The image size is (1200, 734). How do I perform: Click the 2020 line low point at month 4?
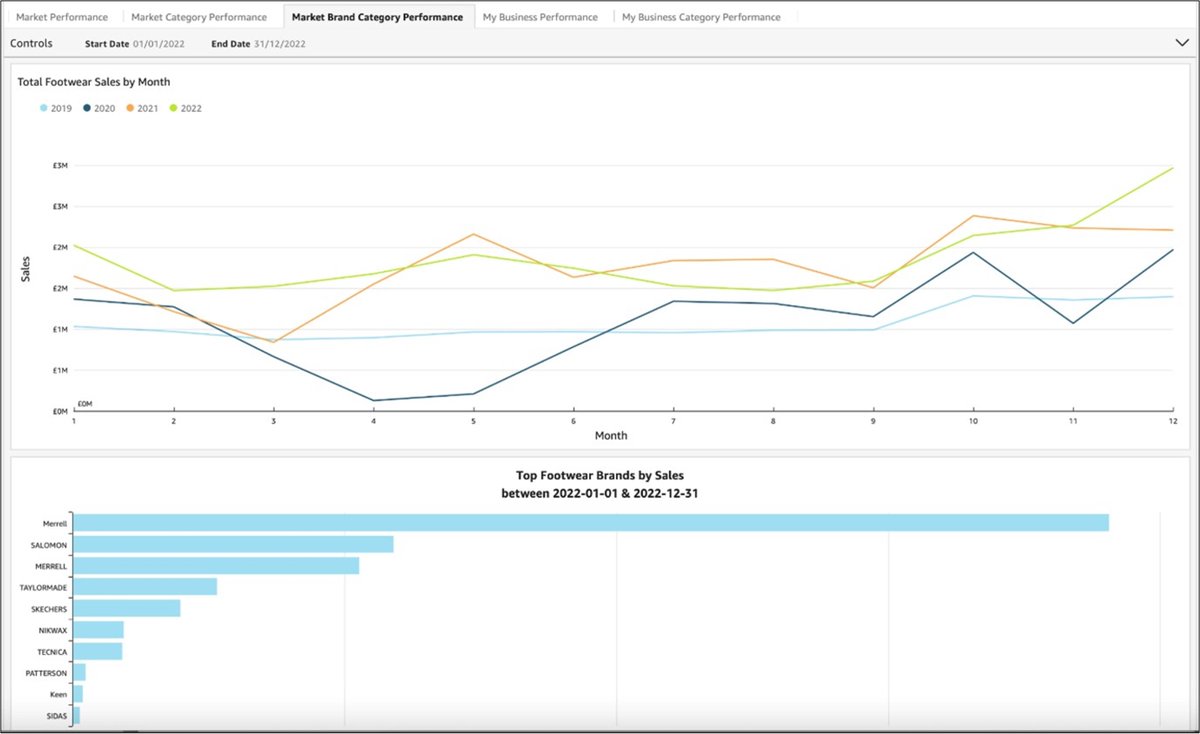[373, 401]
